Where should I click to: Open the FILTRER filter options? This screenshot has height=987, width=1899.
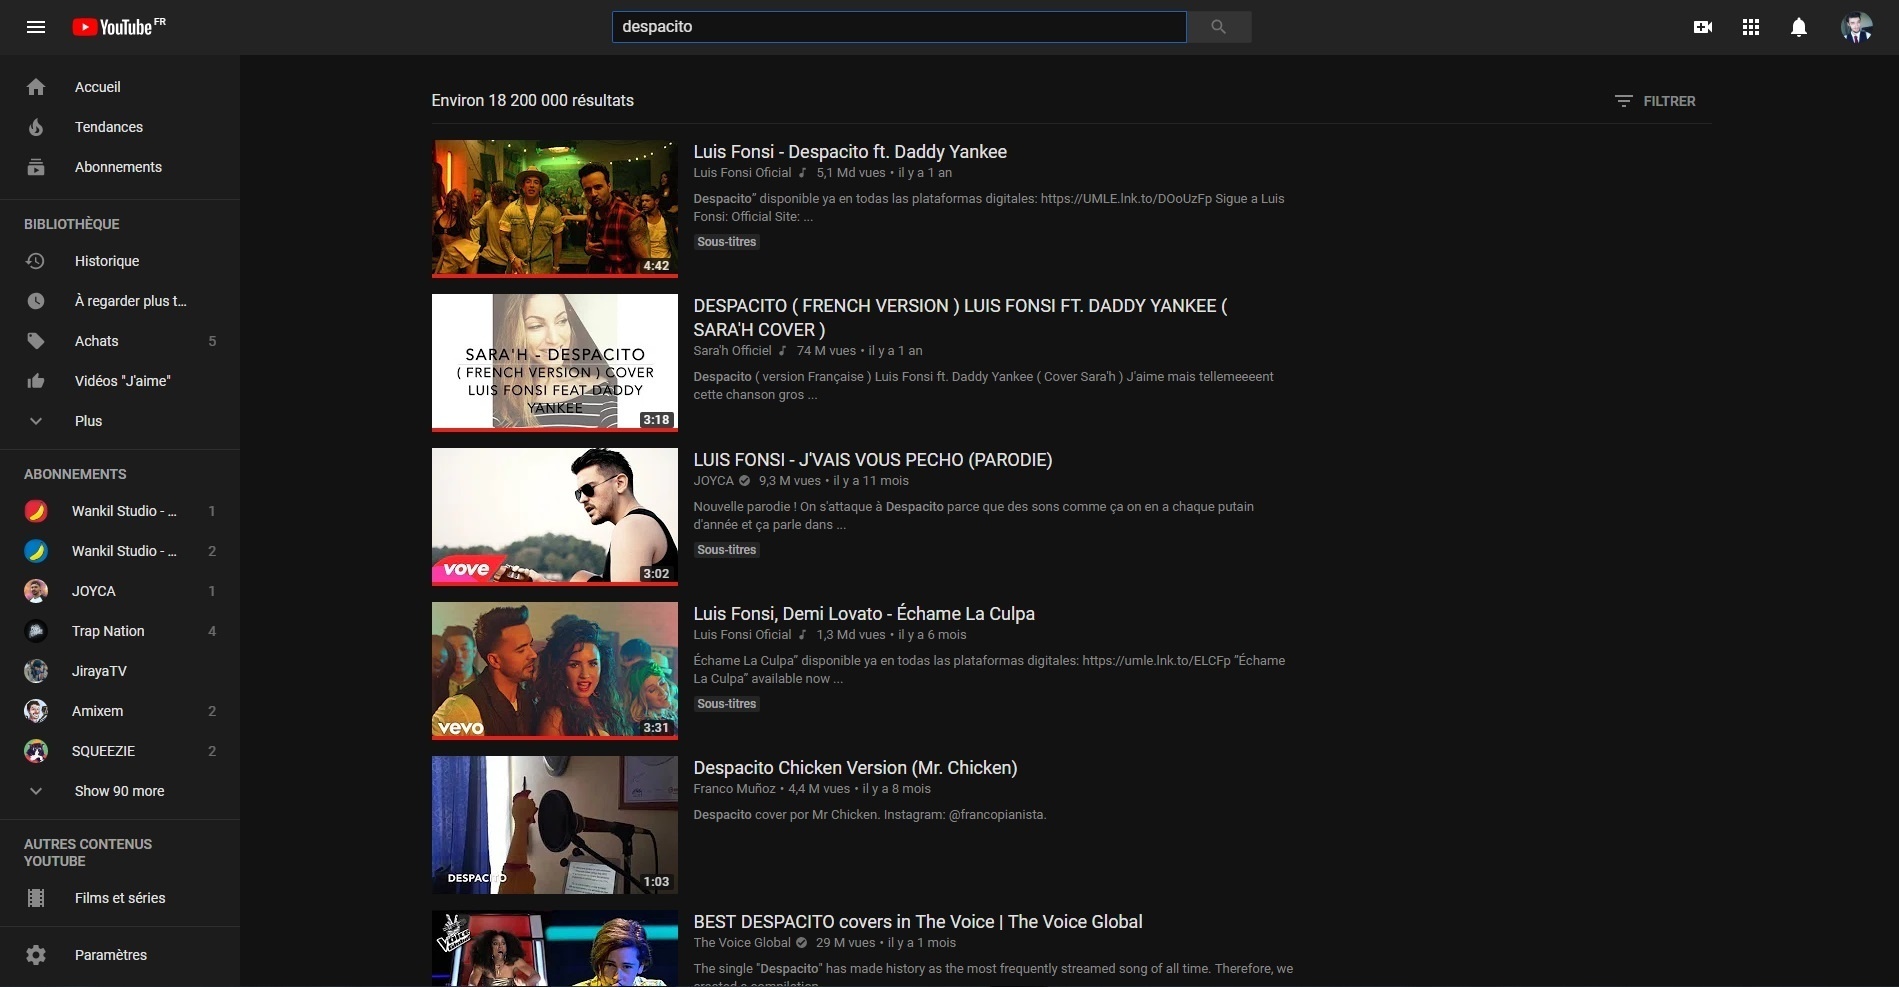(1655, 101)
